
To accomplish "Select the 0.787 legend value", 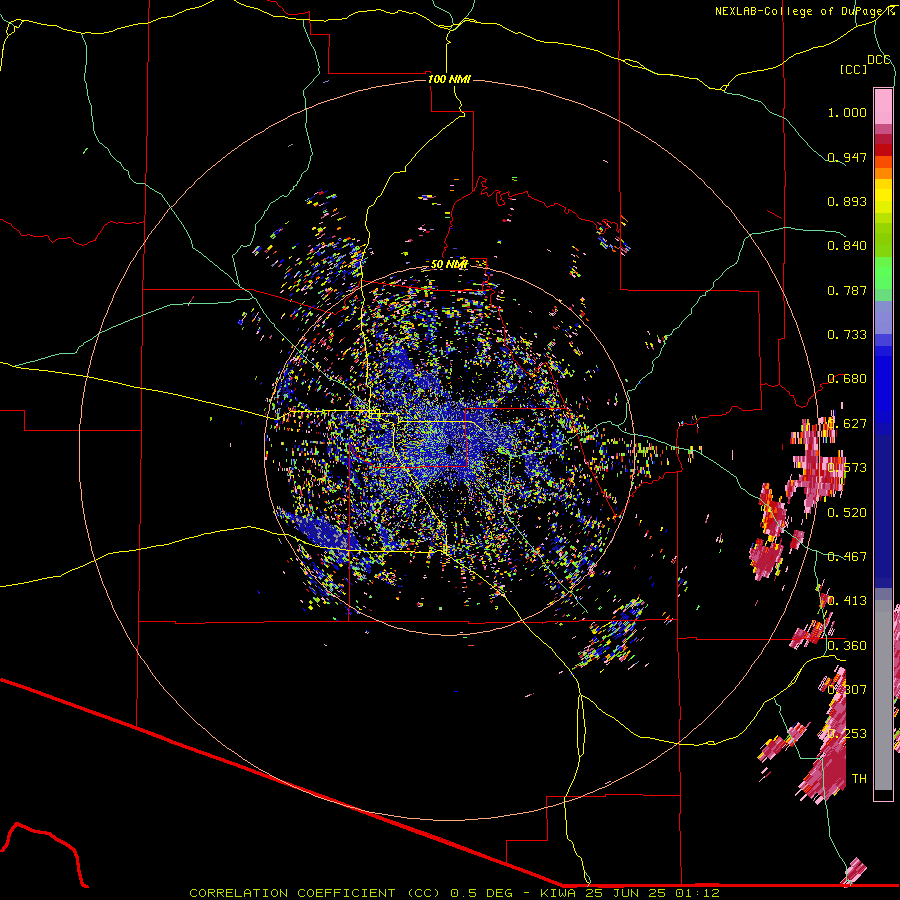I will click(847, 290).
